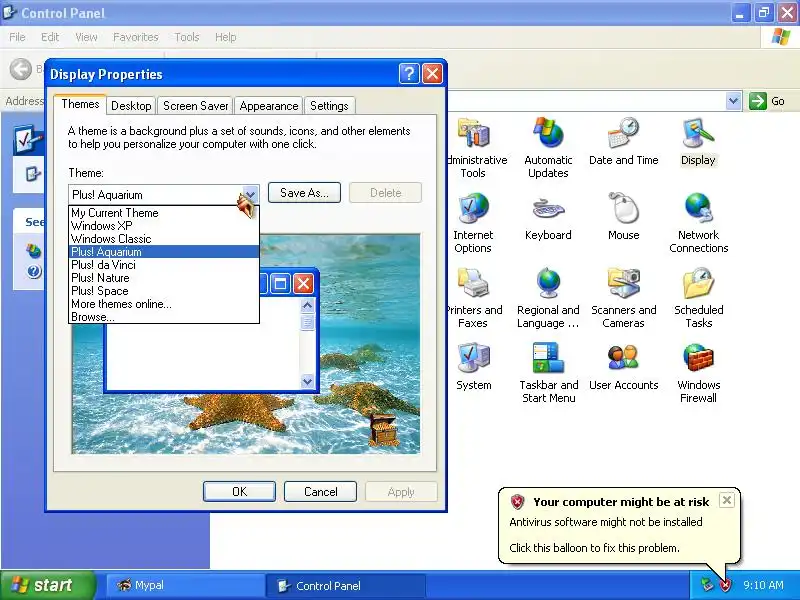Click the Save As... button
The image size is (800, 600).
tap(304, 193)
